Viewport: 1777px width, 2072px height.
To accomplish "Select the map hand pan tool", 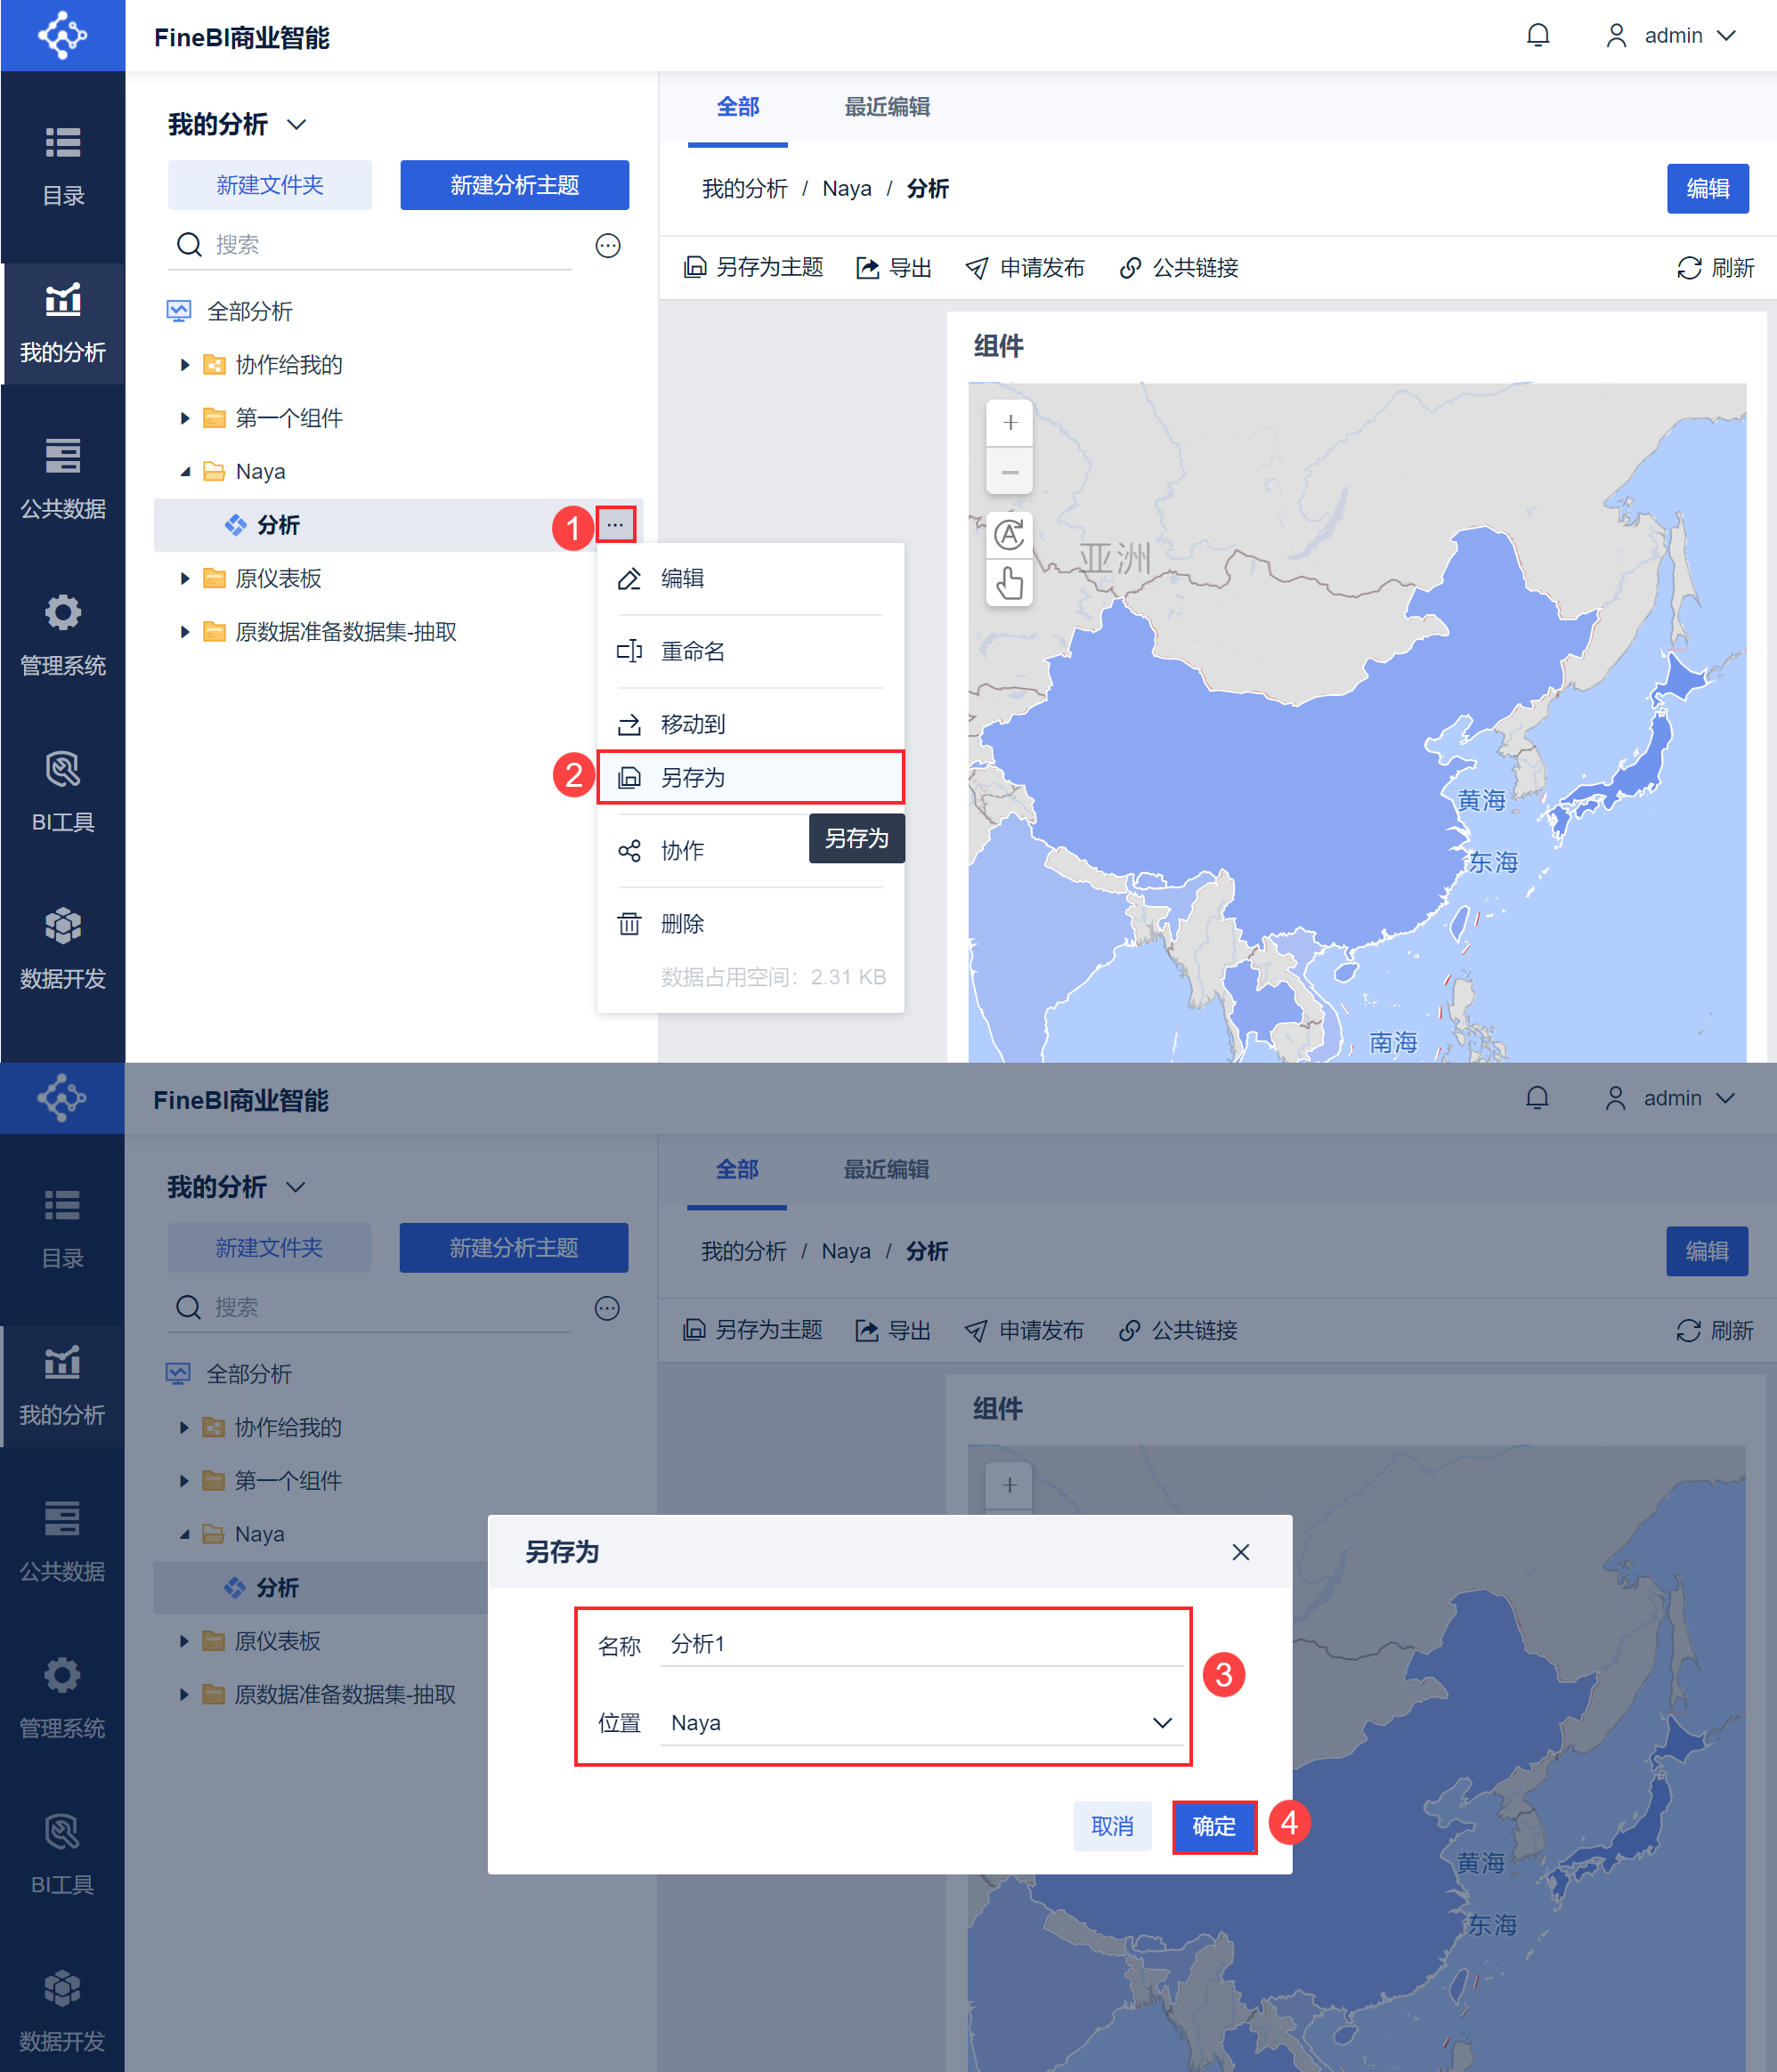I will [1010, 582].
